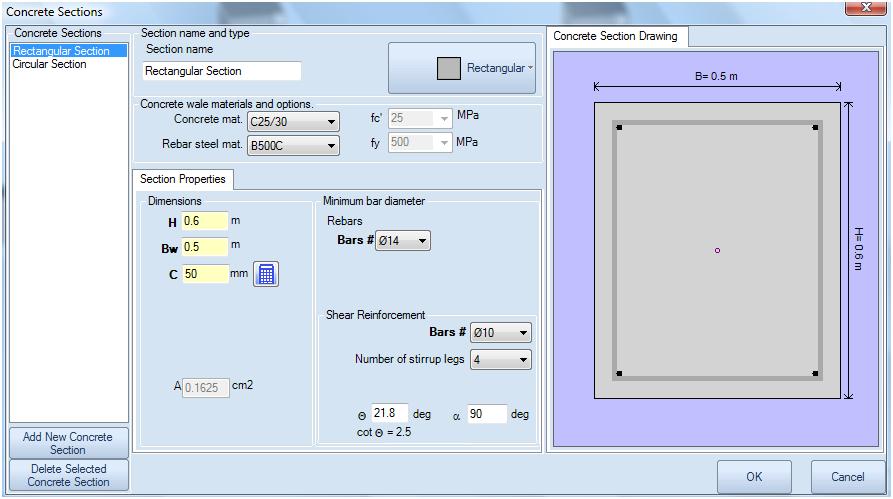Screen dimensions: 893x499
Task: Click the C cover field
Action: pos(205,274)
